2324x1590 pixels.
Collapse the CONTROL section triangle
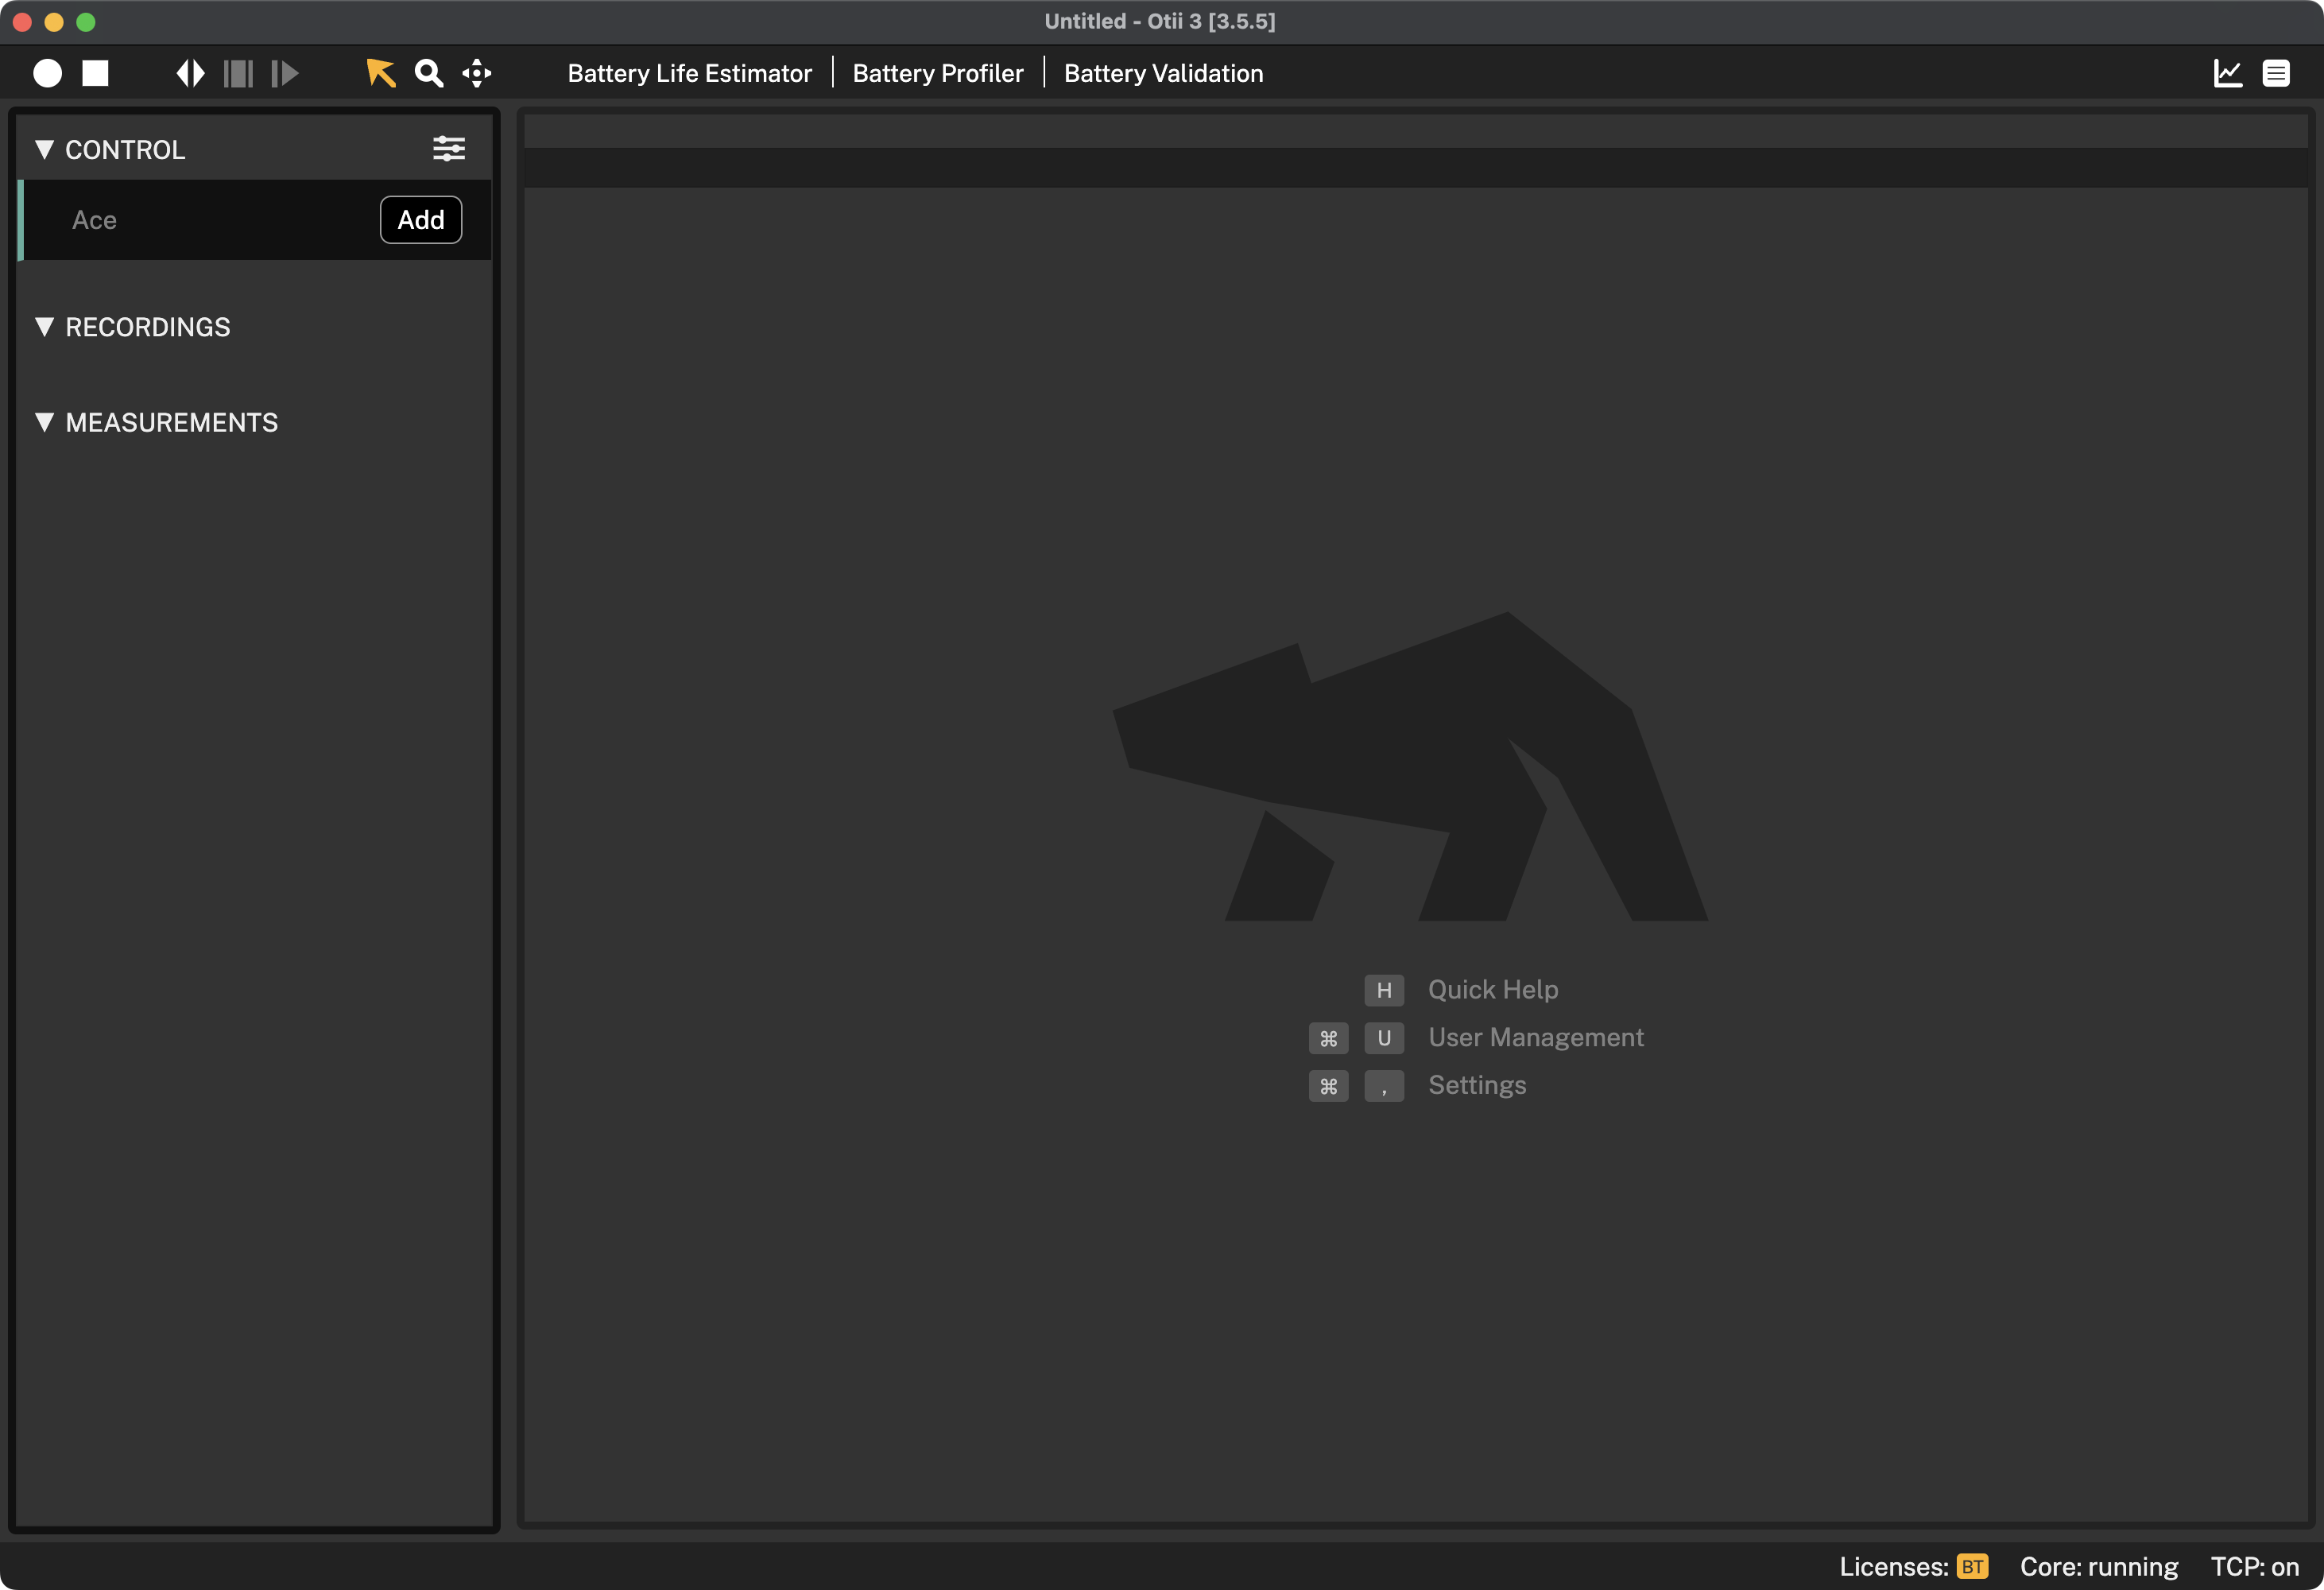coord(44,149)
